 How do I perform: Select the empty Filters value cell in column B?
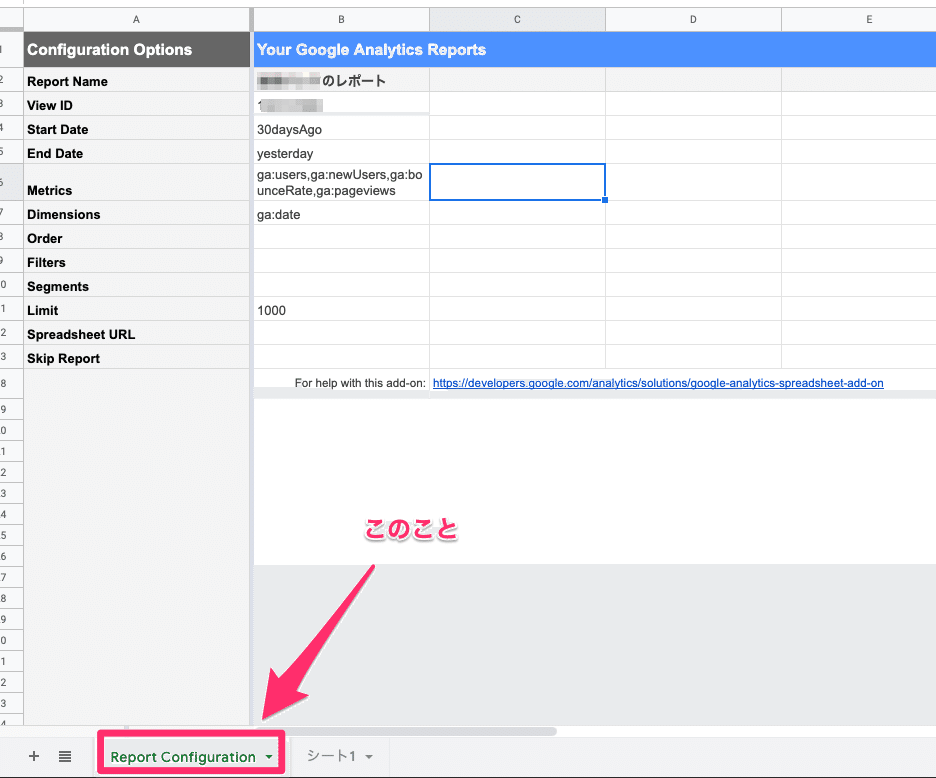pos(341,261)
